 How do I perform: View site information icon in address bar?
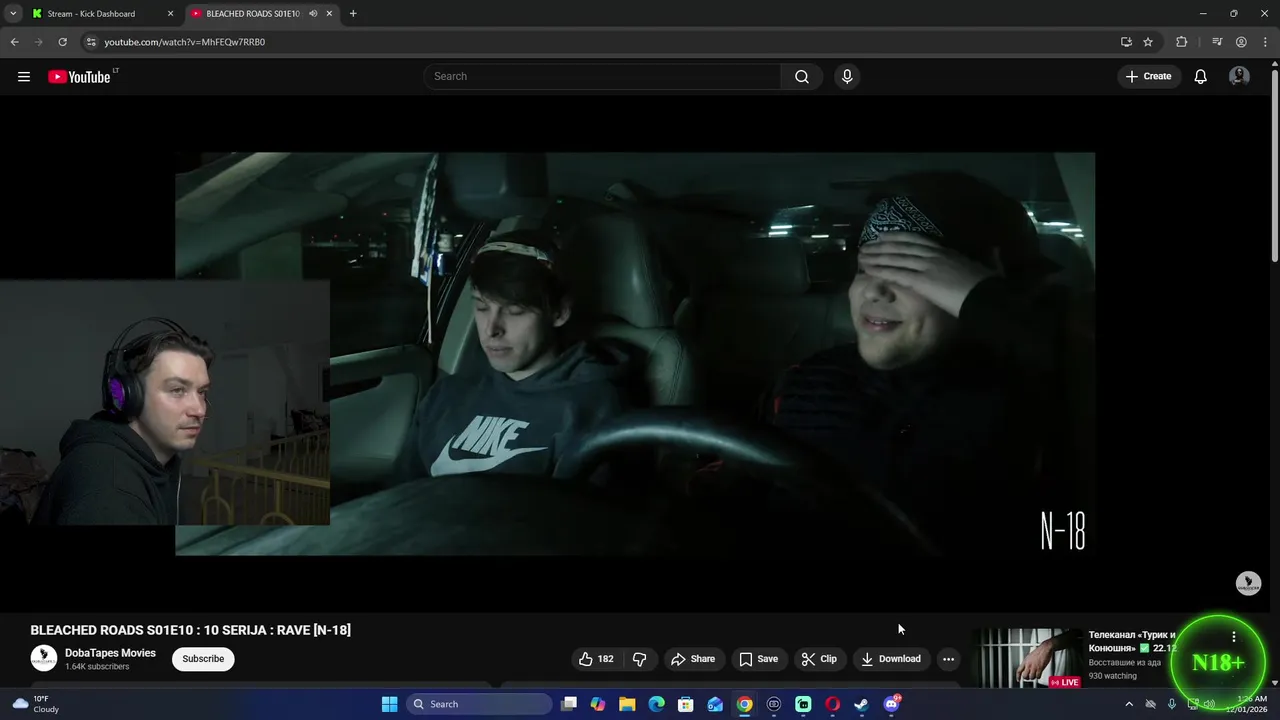pos(91,42)
